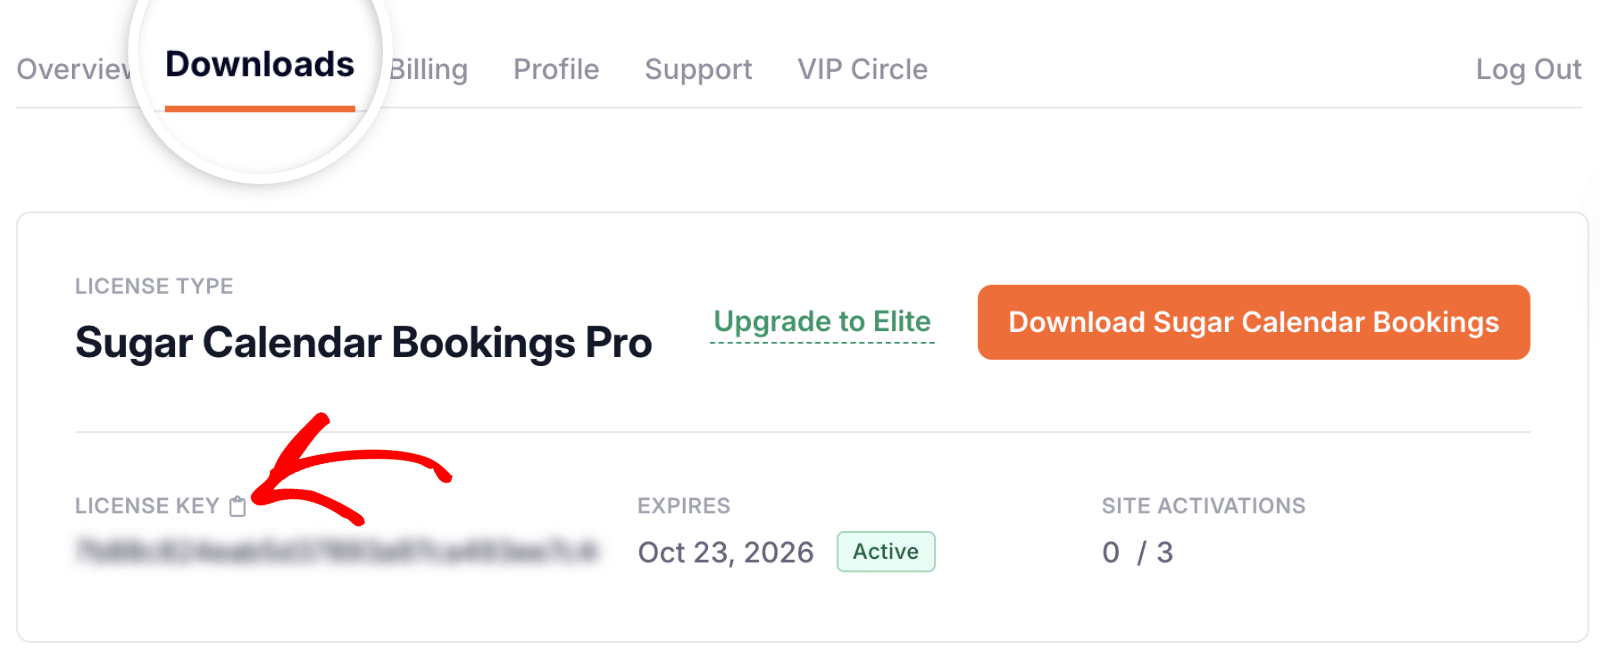The height and width of the screenshot is (672, 1600).
Task: Copy the license key using the clipboard icon
Action: pos(236,506)
